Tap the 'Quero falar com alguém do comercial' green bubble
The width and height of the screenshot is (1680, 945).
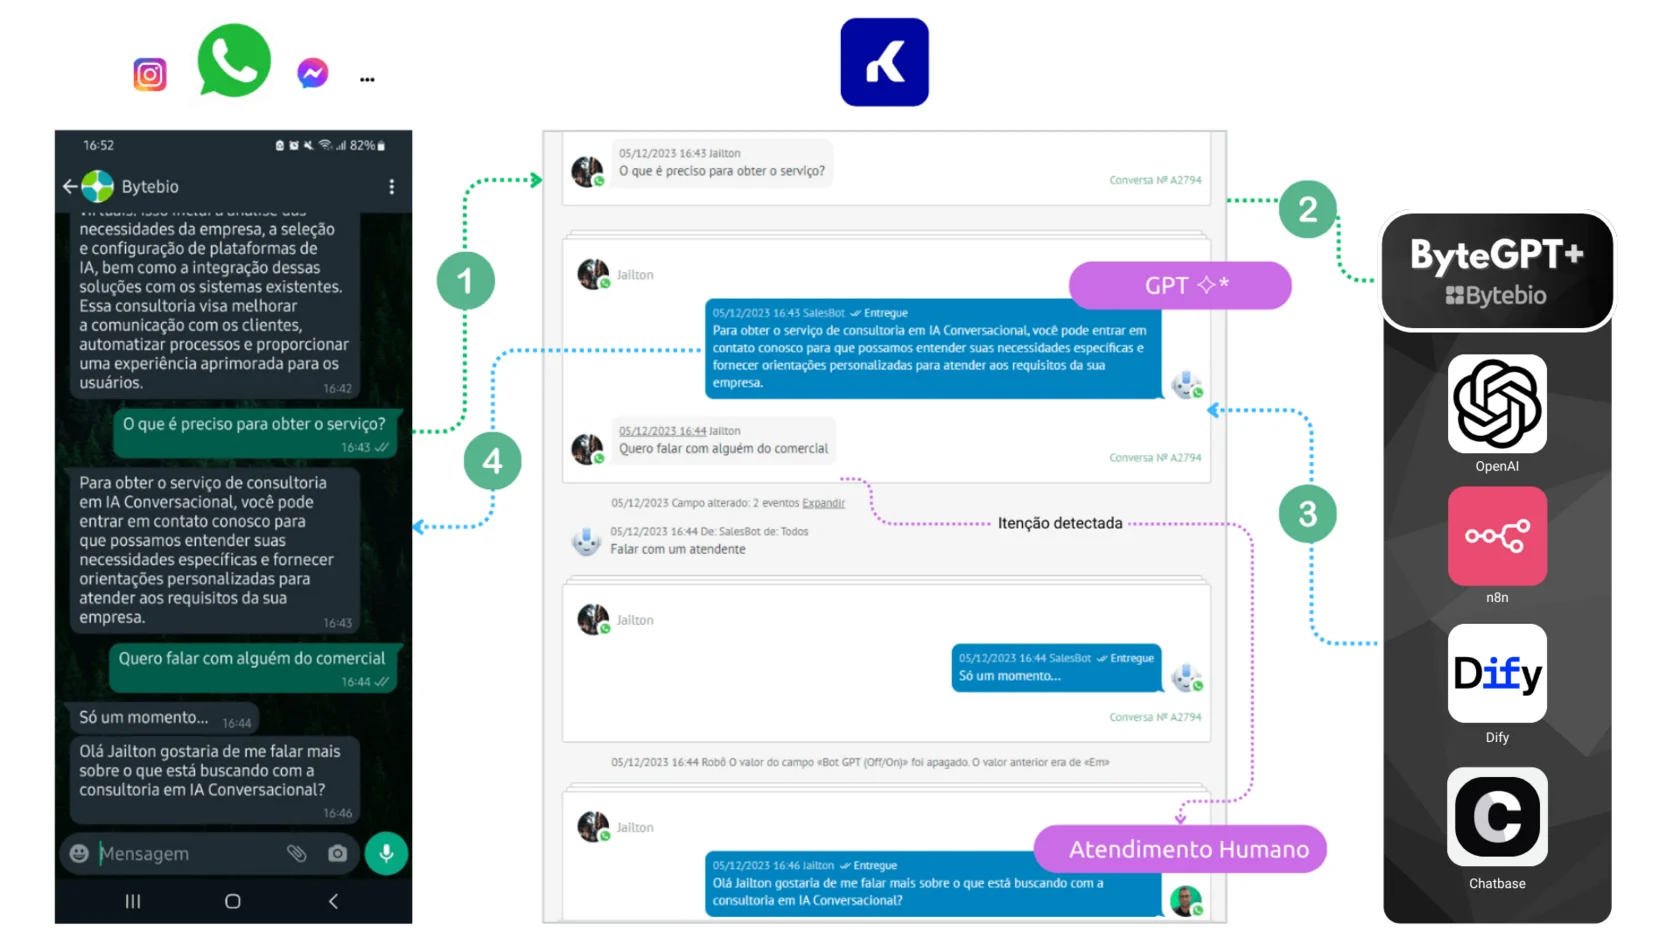[x=254, y=667]
